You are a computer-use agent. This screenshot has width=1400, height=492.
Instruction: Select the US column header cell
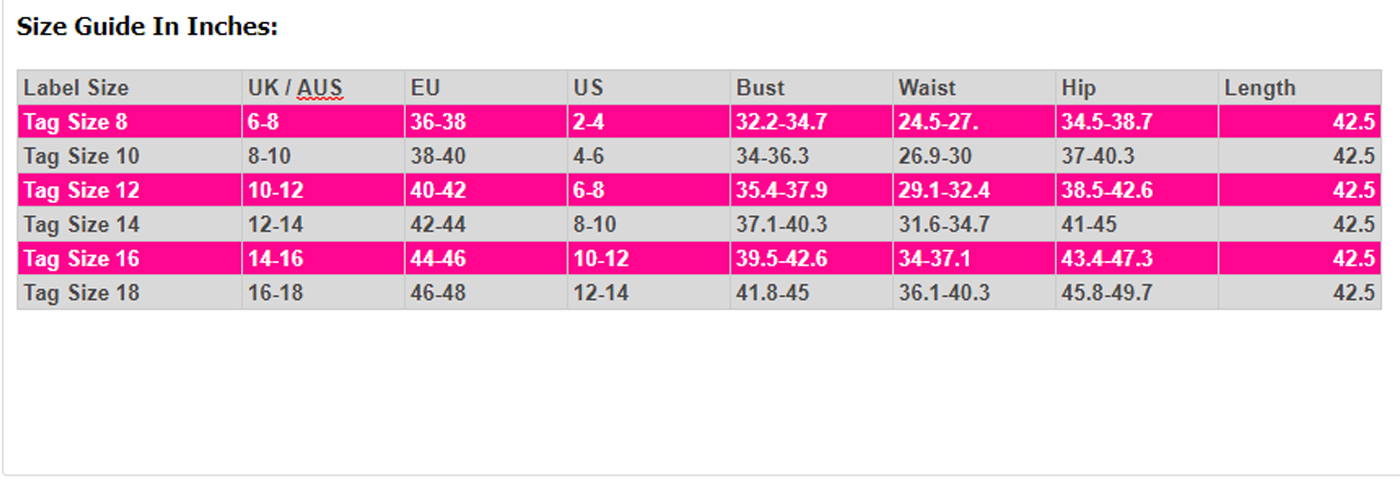point(649,88)
